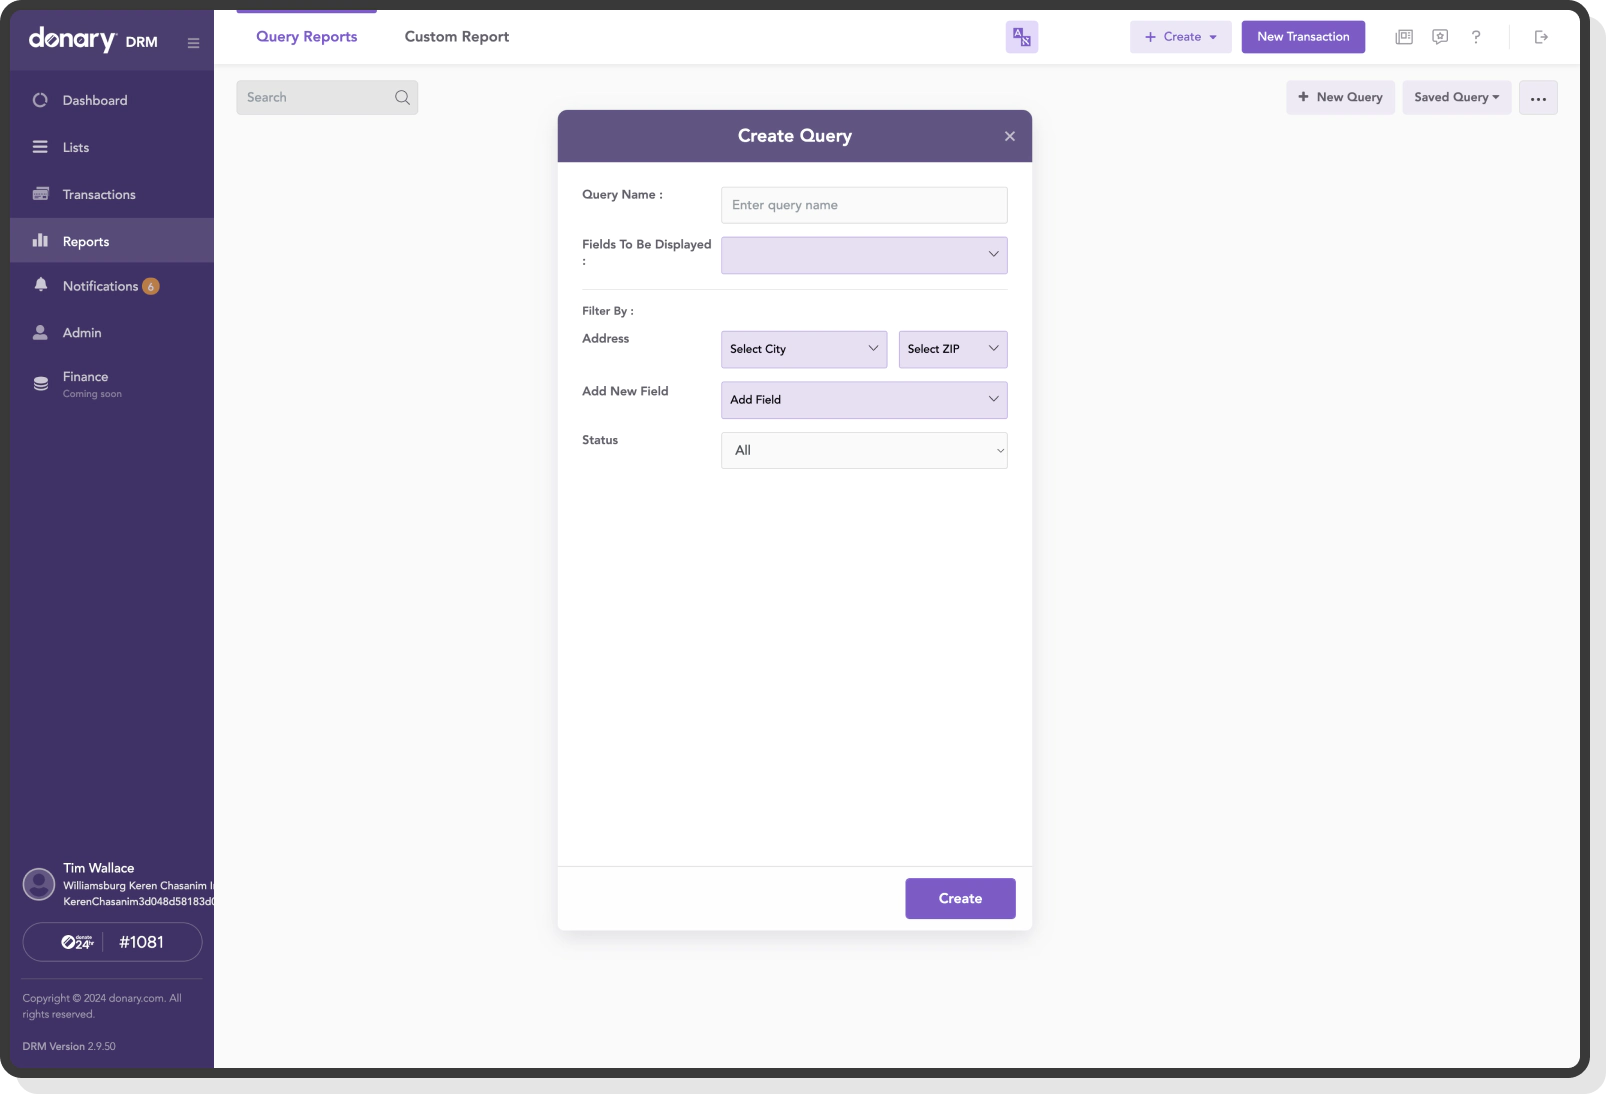The height and width of the screenshot is (1094, 1606).
Task: Click the search magnifier icon
Action: [402, 97]
